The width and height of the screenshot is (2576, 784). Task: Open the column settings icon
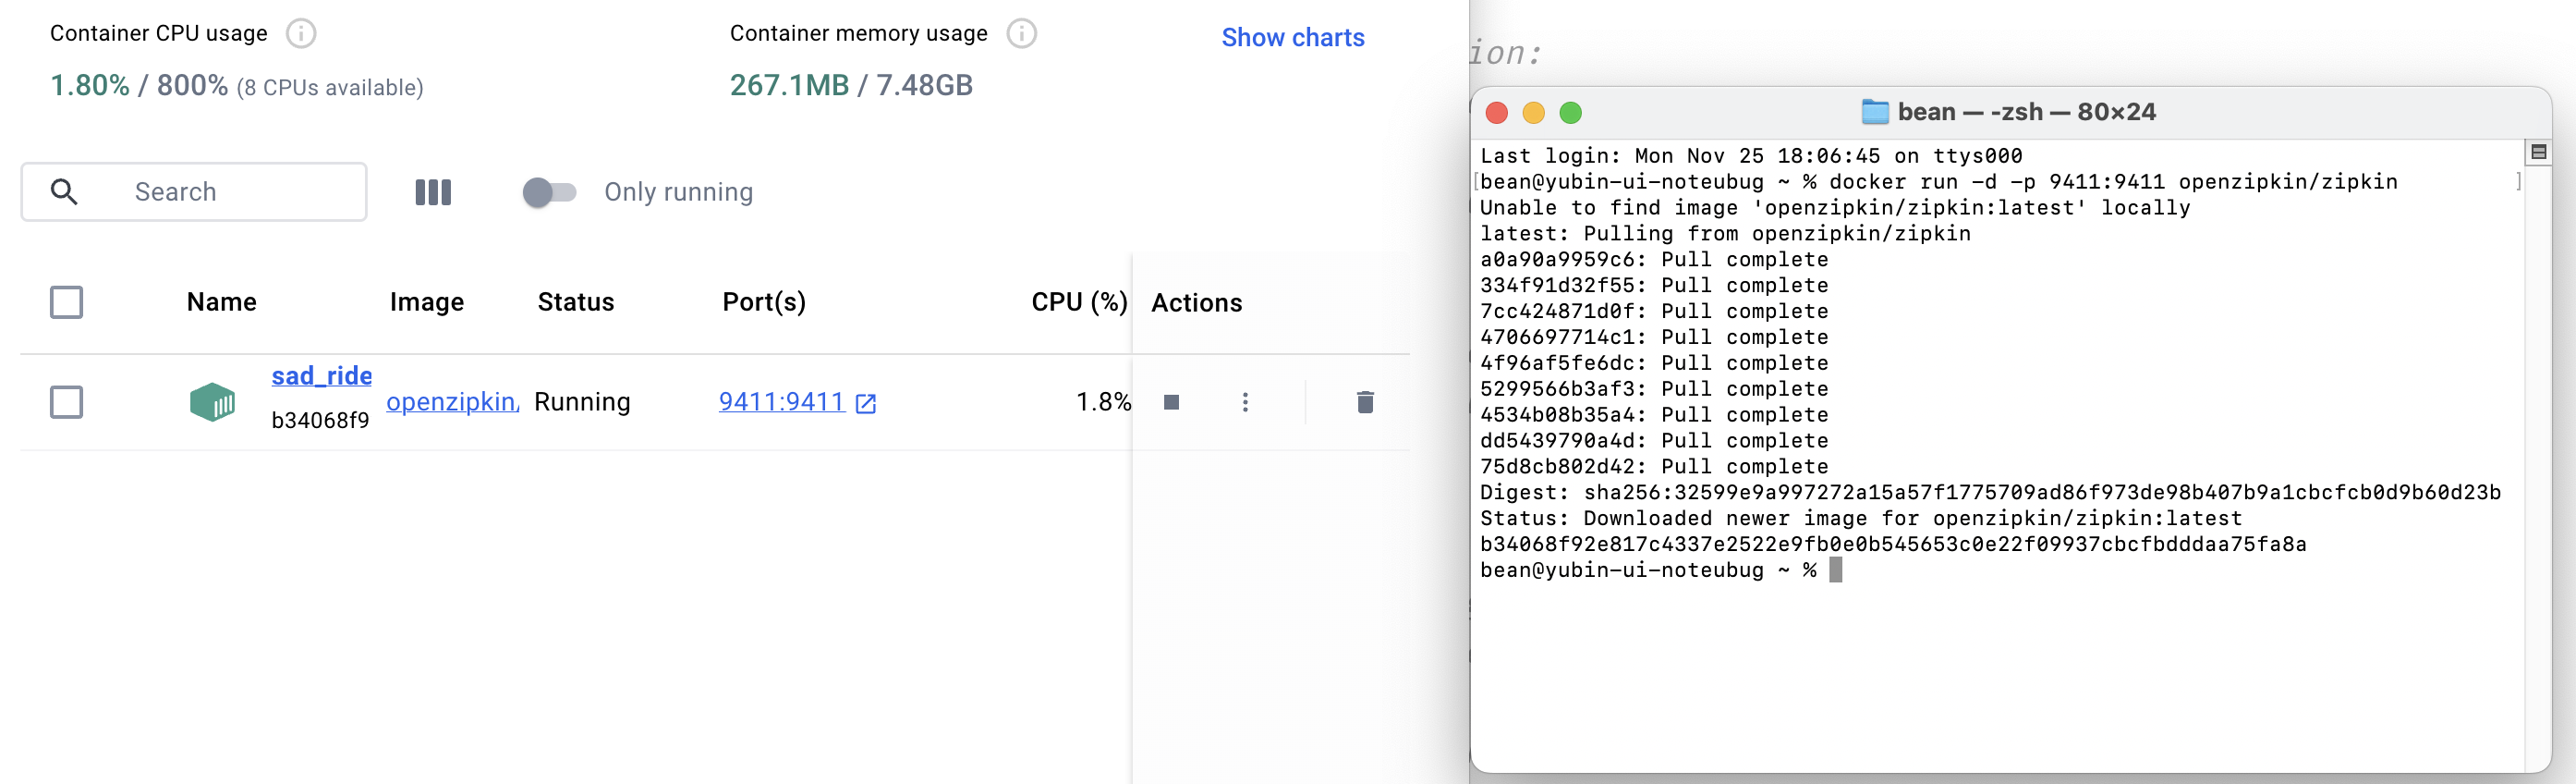pyautogui.click(x=433, y=192)
